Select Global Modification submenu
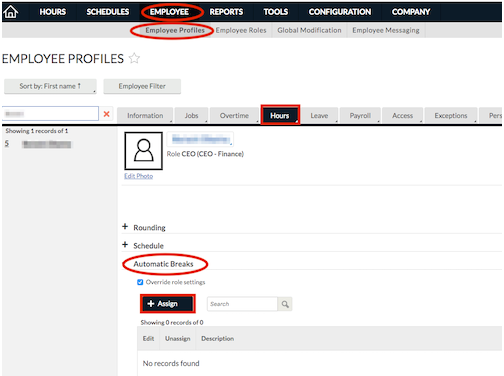Screen dimensions: 504x376 309,30
